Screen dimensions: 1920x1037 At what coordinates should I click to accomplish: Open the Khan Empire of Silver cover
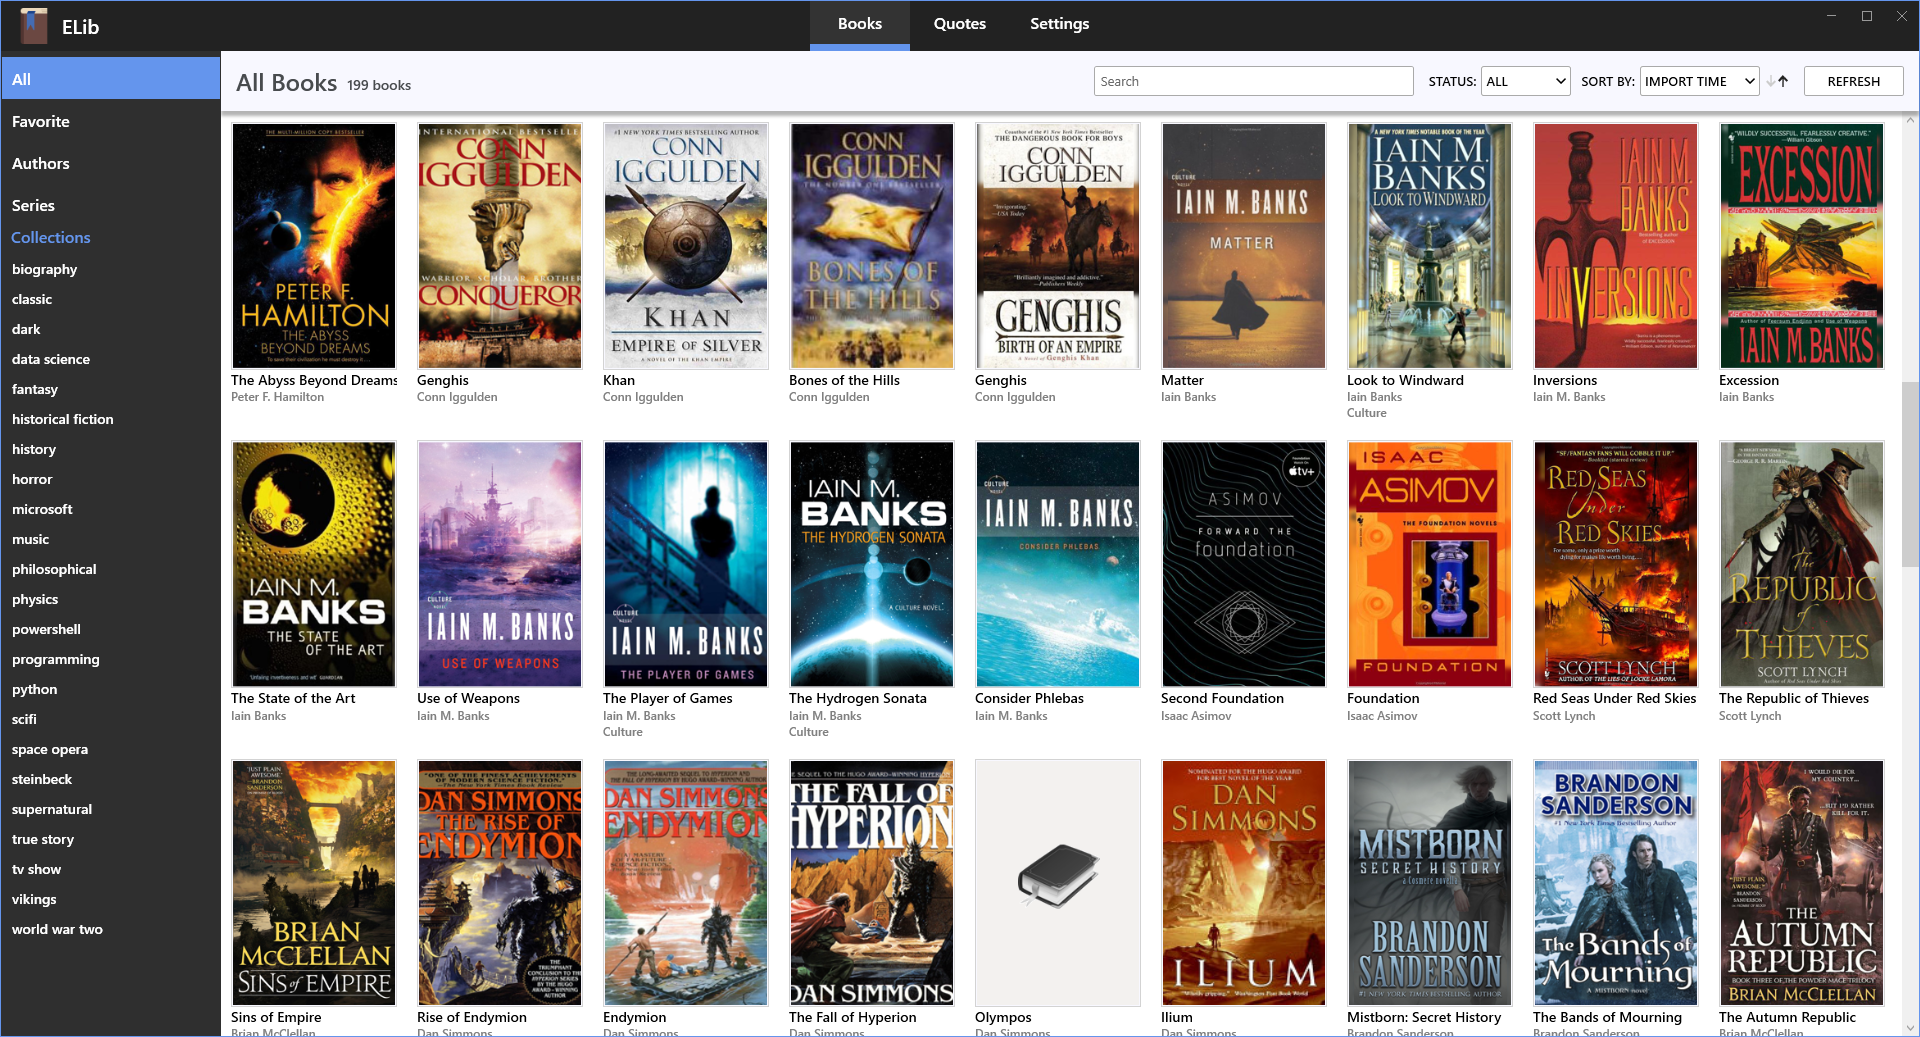point(686,246)
